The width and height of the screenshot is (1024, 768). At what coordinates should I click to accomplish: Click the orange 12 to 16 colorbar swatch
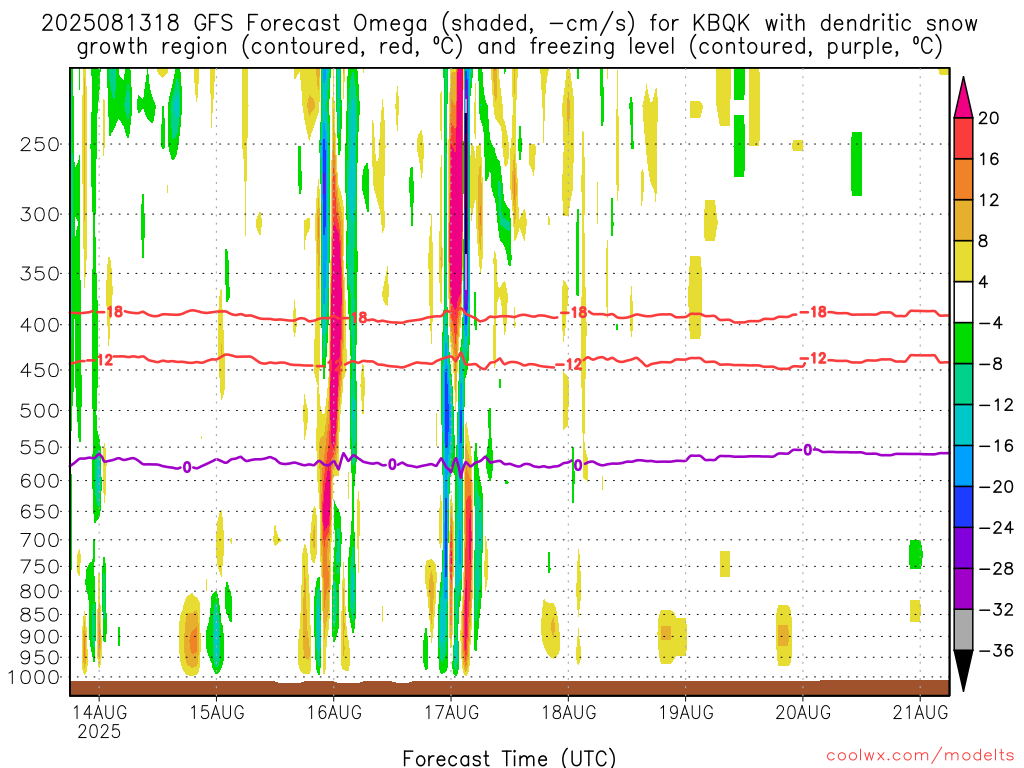coord(963,180)
